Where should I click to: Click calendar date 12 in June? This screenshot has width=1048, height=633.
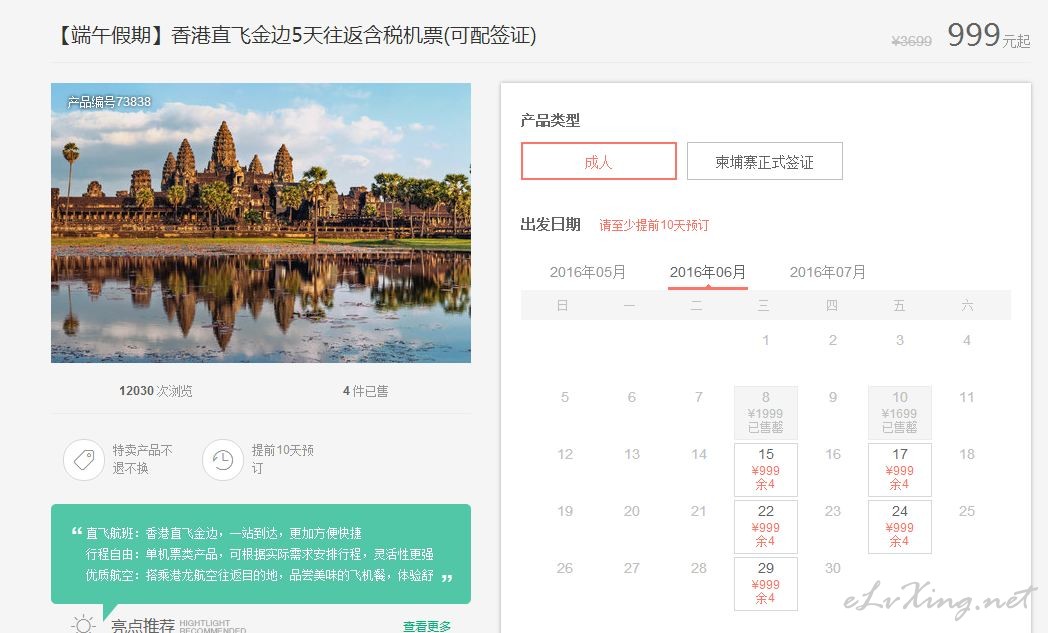(565, 454)
